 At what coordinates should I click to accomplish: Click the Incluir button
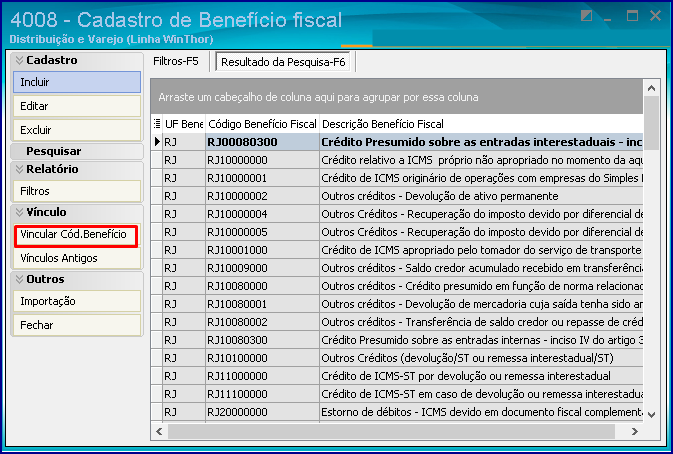click(77, 82)
